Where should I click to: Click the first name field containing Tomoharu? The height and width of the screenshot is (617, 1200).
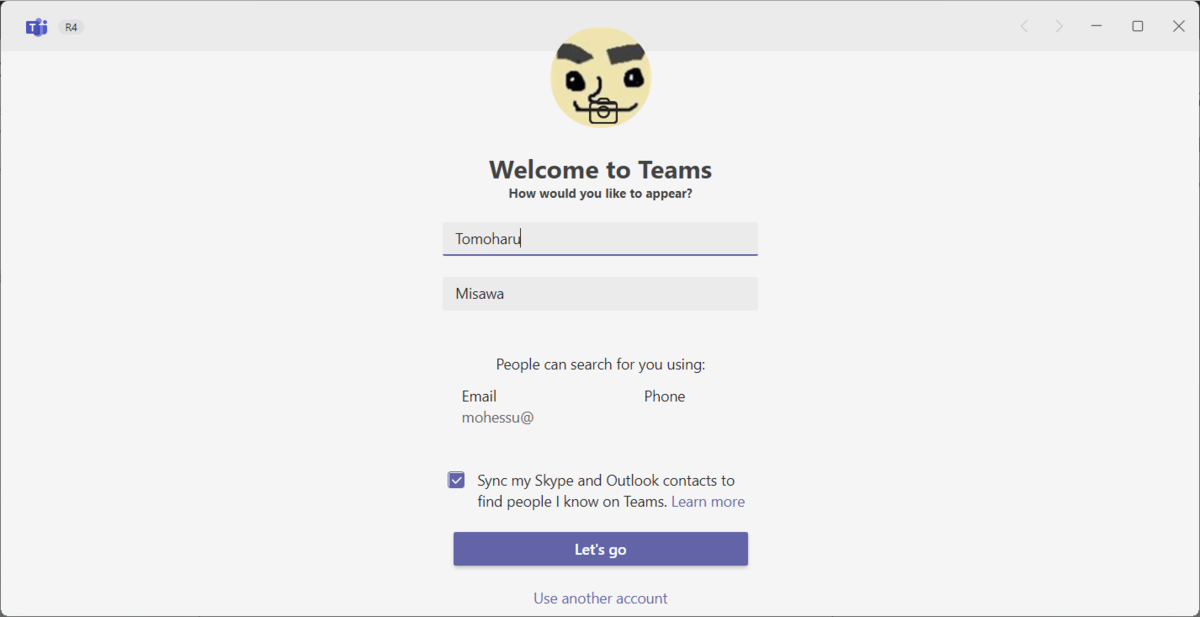(x=600, y=239)
